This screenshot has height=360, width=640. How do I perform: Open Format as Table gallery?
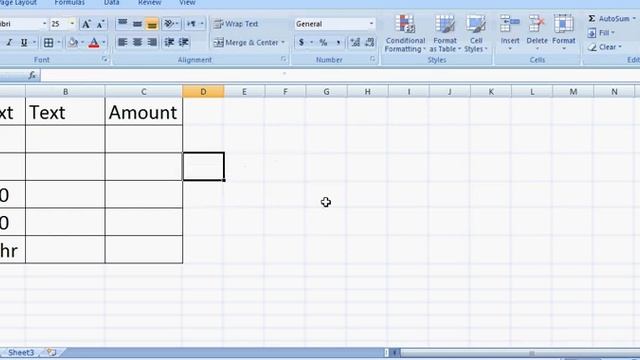click(x=444, y=33)
